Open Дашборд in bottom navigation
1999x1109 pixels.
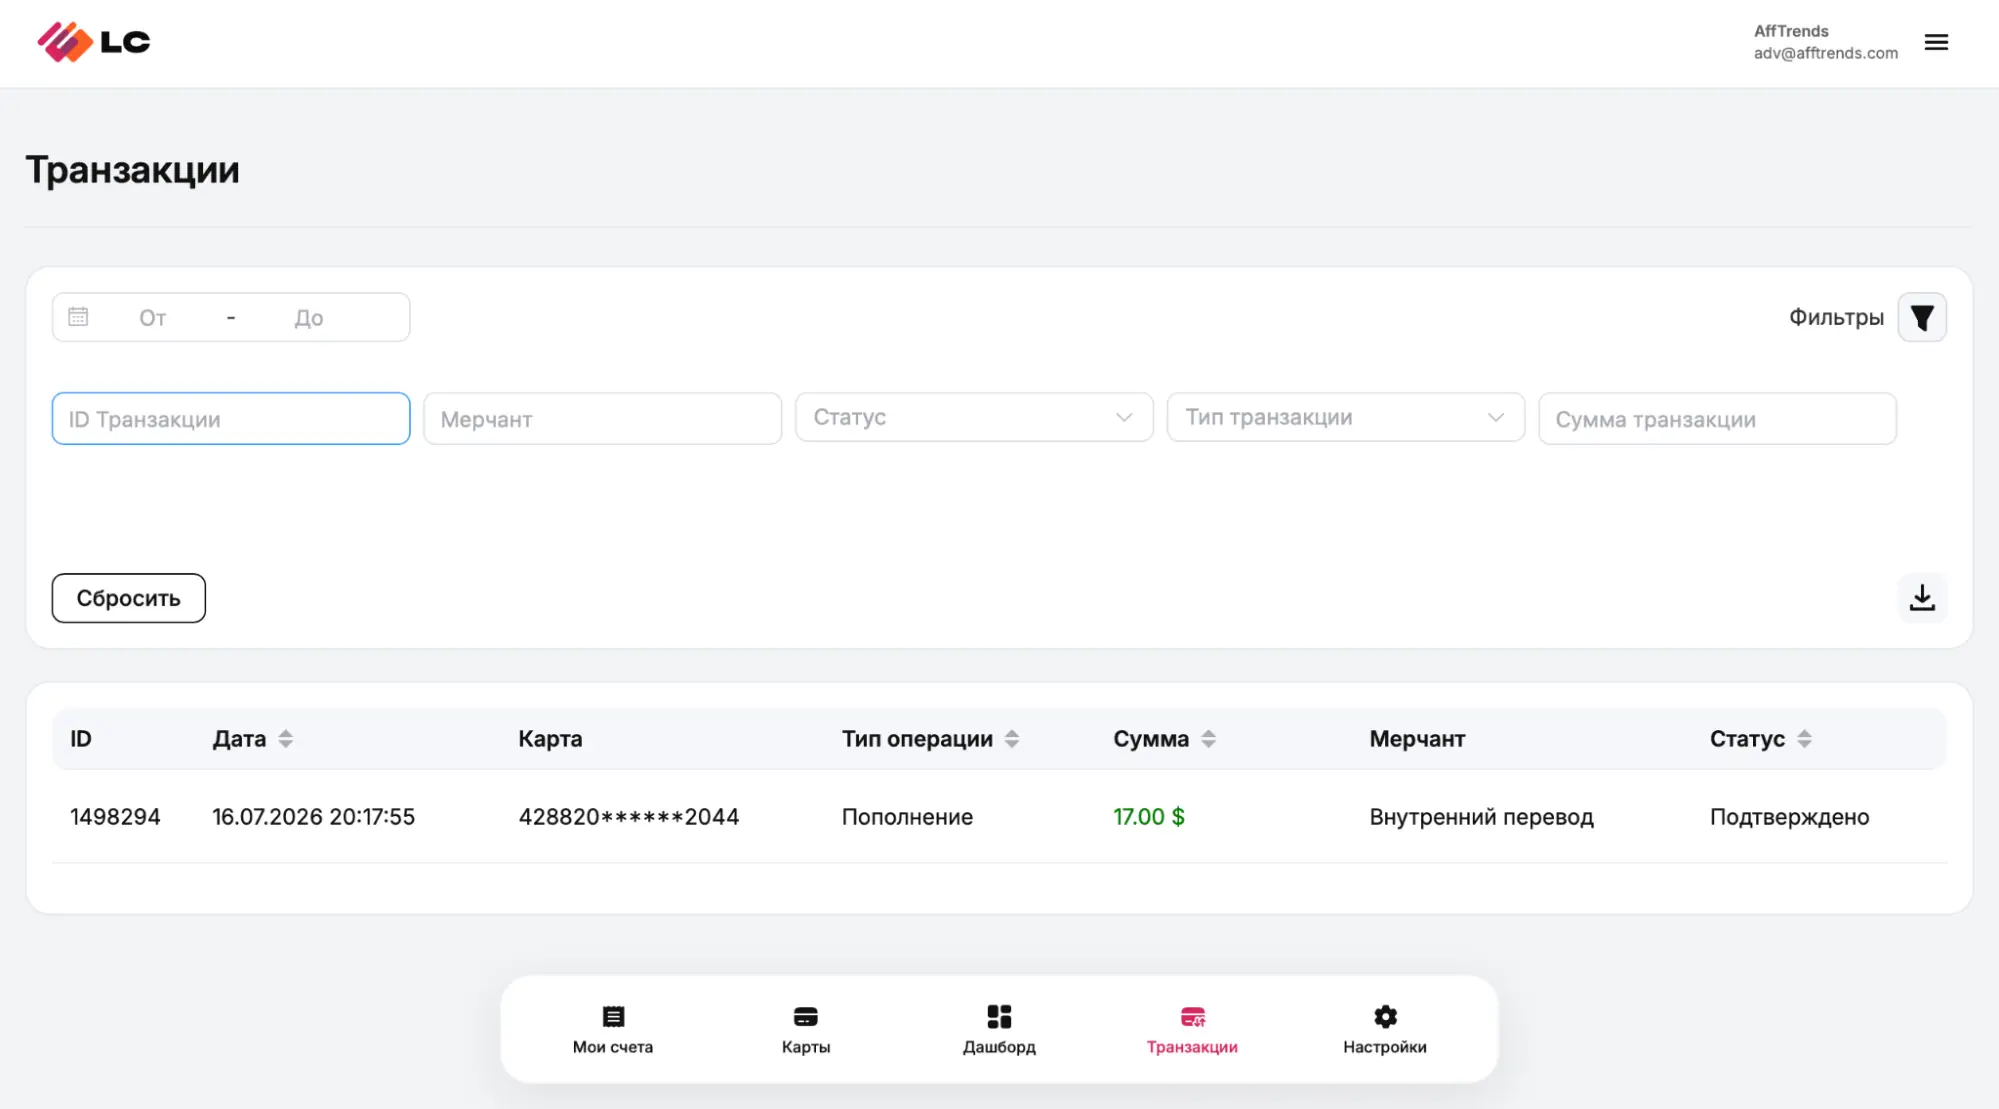[x=999, y=1030]
